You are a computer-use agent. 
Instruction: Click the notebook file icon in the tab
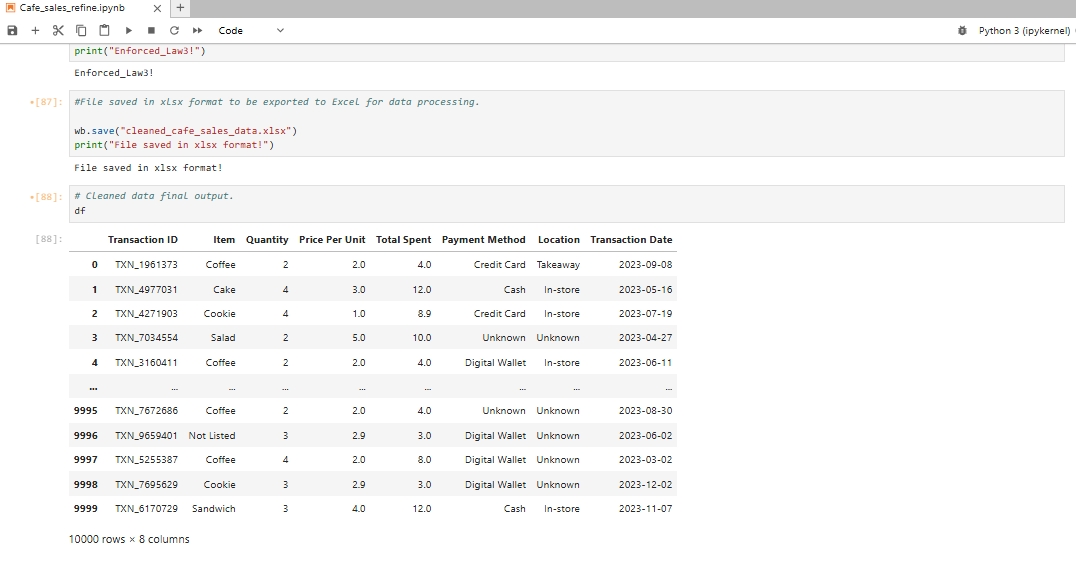click(10, 8)
